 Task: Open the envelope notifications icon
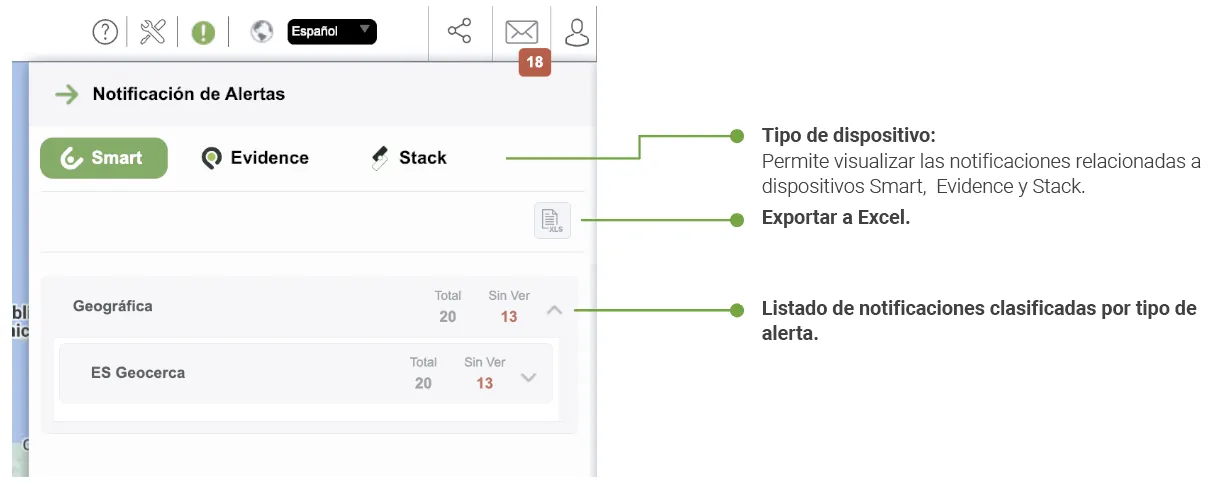(521, 32)
